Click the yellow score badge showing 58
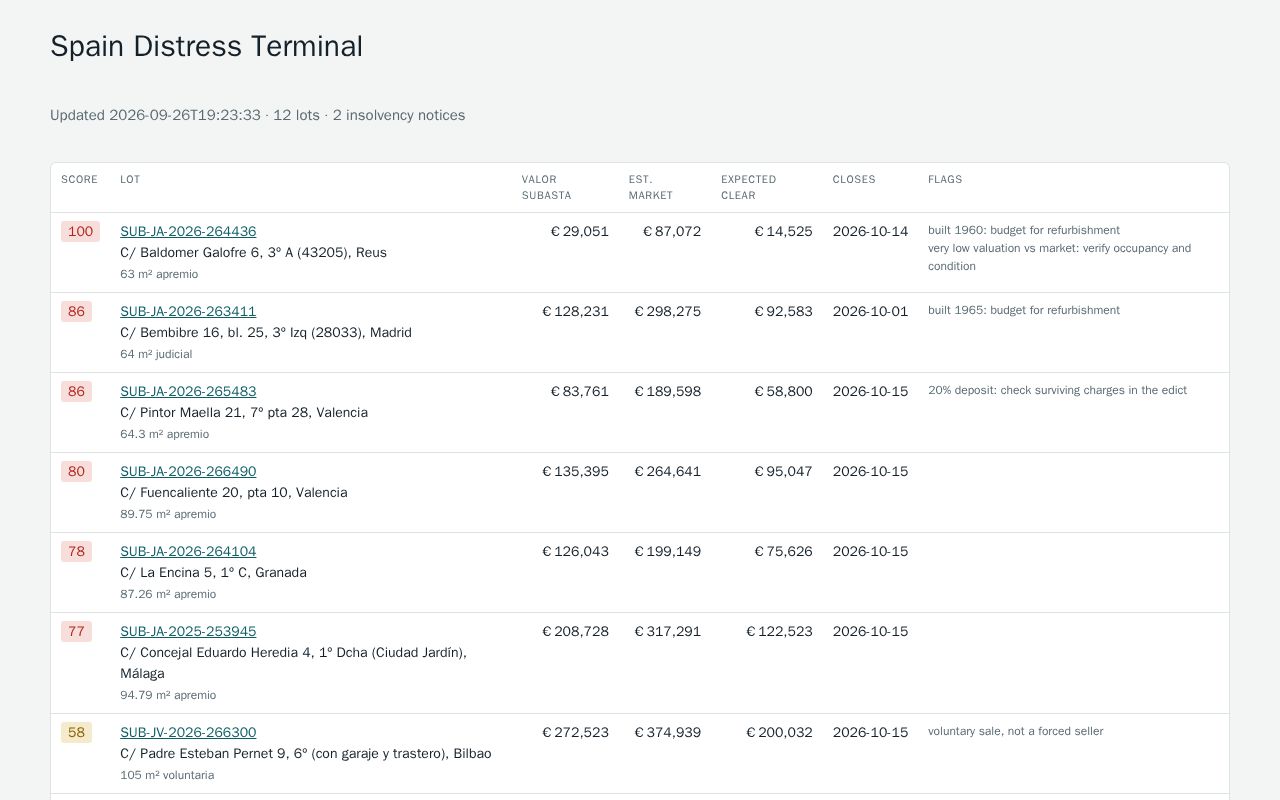 point(76,733)
